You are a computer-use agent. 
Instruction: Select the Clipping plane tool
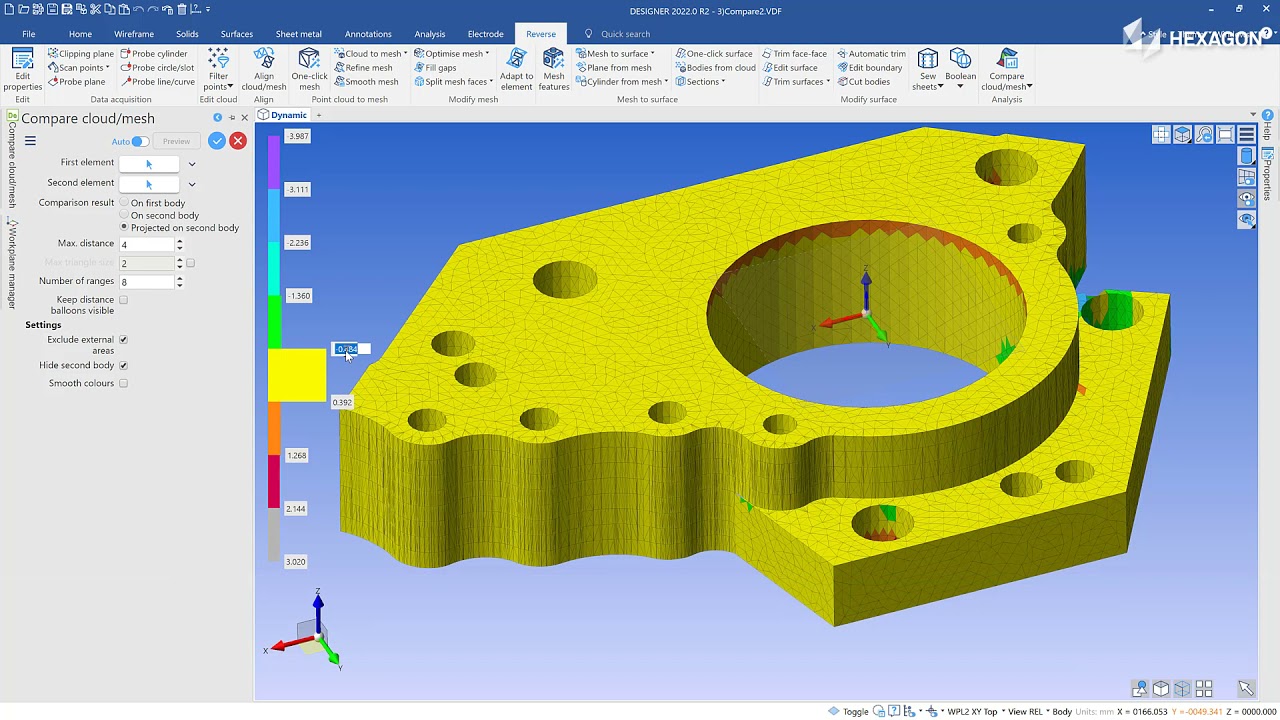tap(81, 54)
